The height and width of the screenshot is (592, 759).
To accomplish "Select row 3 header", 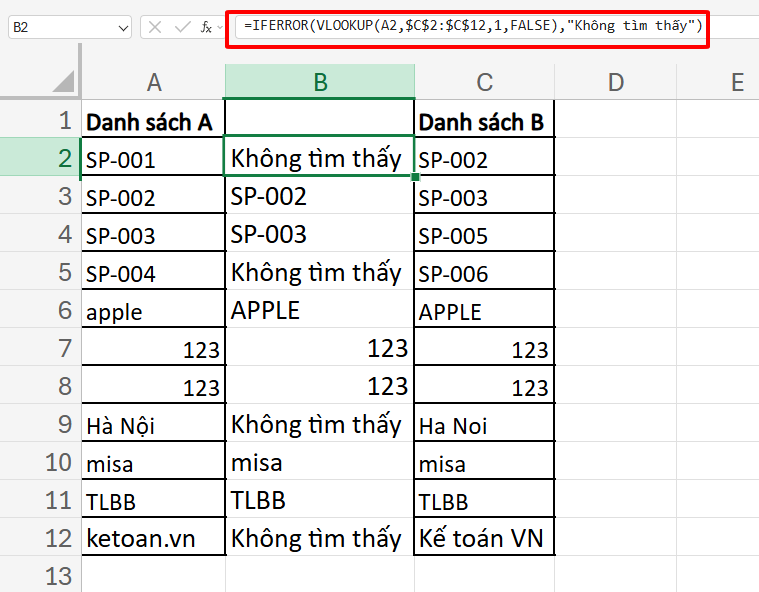I will coord(41,196).
